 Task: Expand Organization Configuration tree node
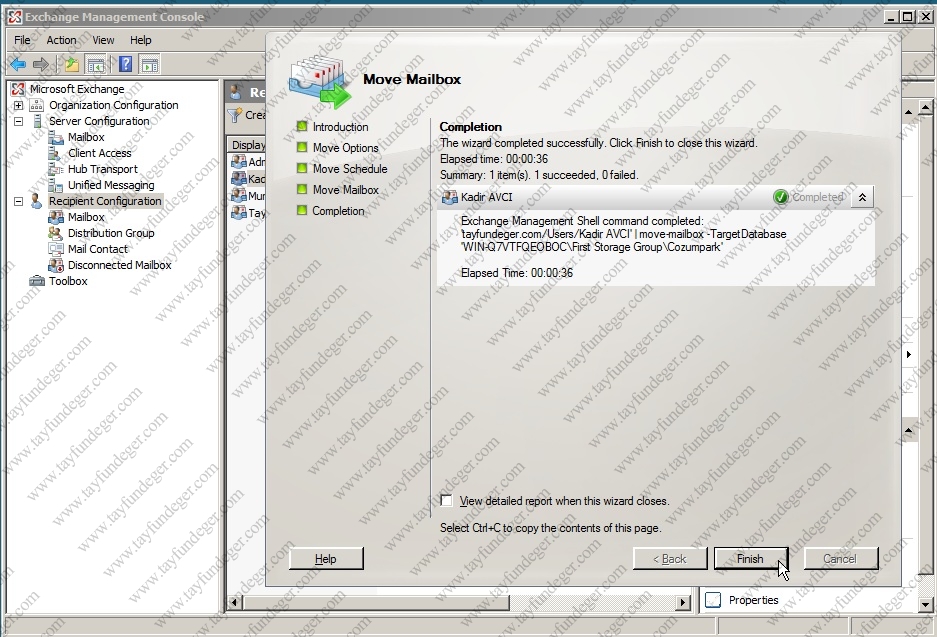tap(19, 105)
